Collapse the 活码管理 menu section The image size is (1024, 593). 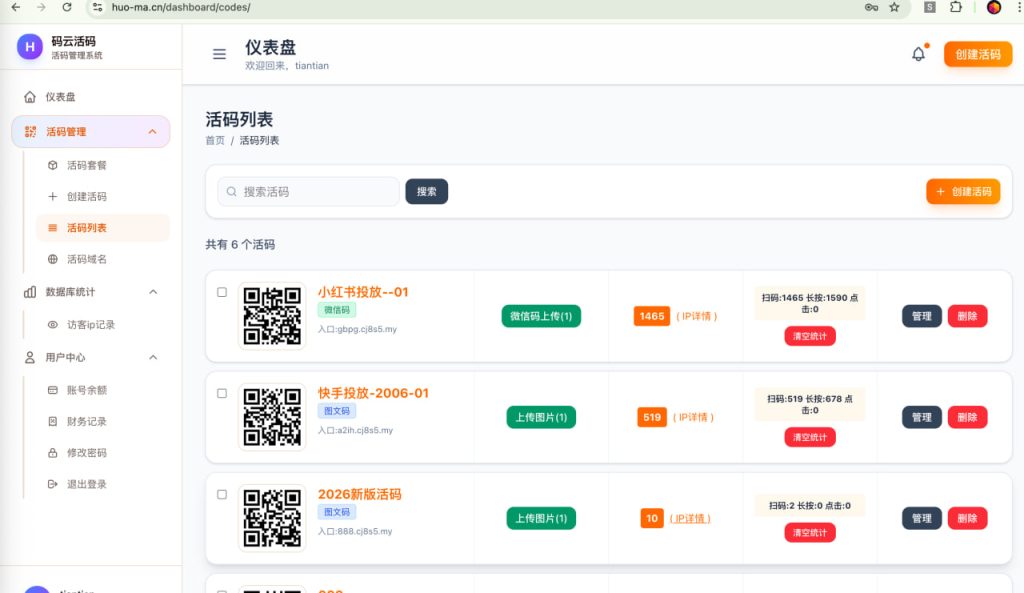[x=152, y=132]
